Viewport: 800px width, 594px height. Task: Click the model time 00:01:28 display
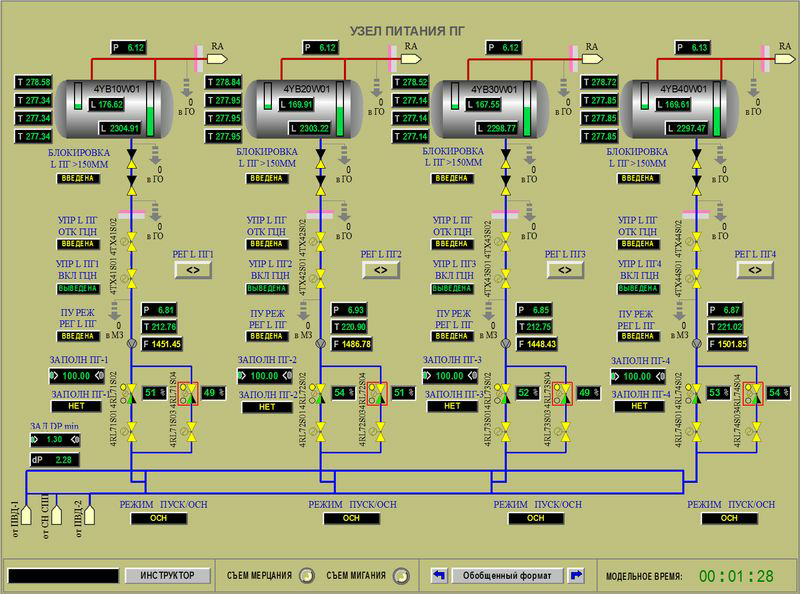click(x=736, y=576)
